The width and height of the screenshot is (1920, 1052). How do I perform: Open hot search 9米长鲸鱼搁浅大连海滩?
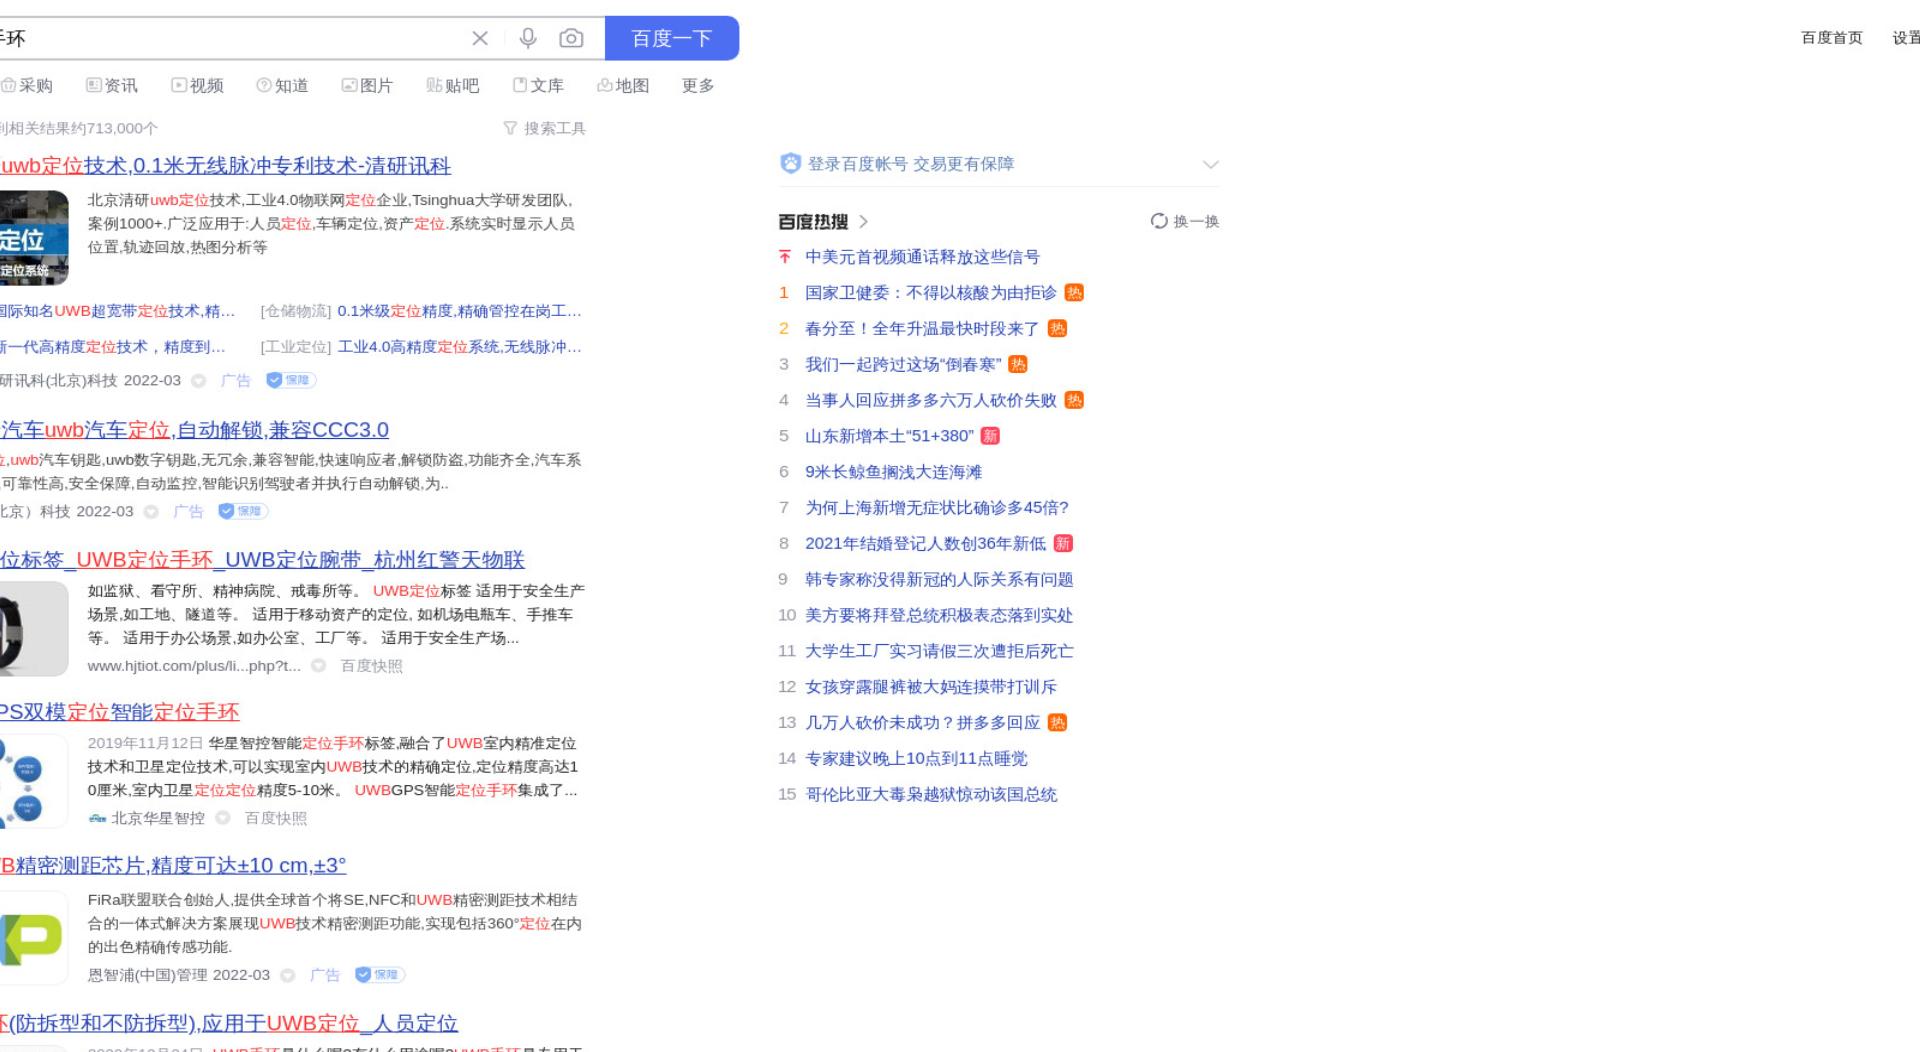tap(893, 472)
